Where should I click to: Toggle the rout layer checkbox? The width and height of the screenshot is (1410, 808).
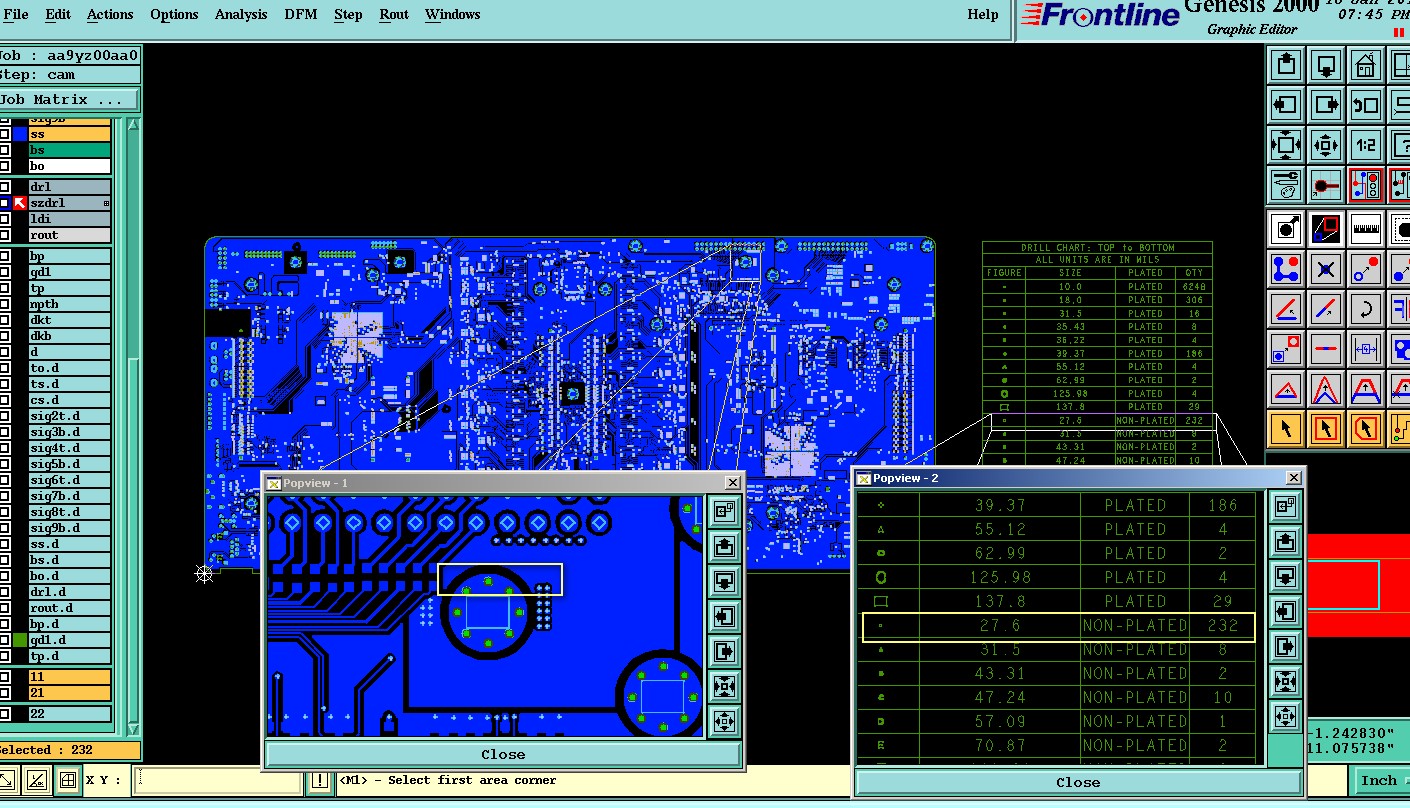point(5,235)
